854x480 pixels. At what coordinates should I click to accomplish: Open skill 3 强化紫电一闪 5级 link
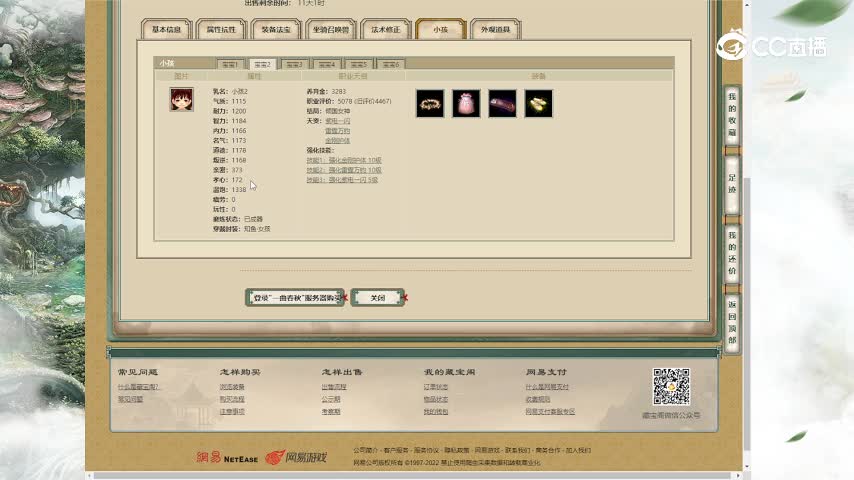point(342,180)
